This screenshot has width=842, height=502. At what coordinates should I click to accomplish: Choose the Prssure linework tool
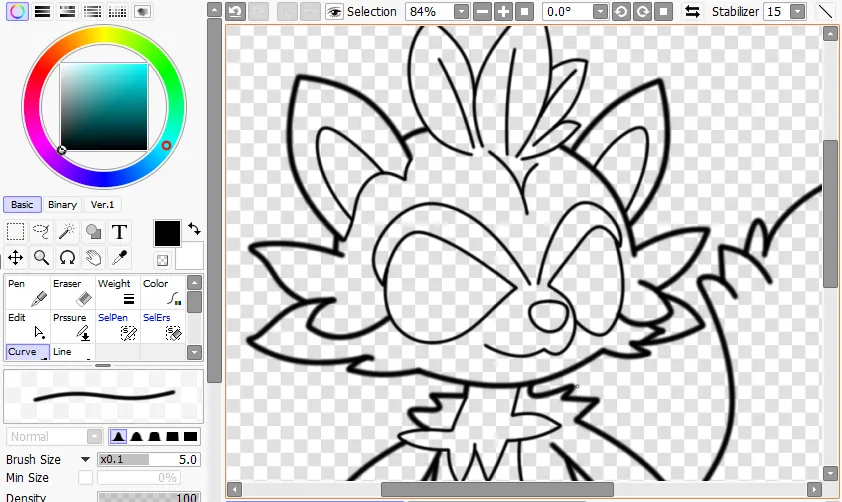coord(72,326)
